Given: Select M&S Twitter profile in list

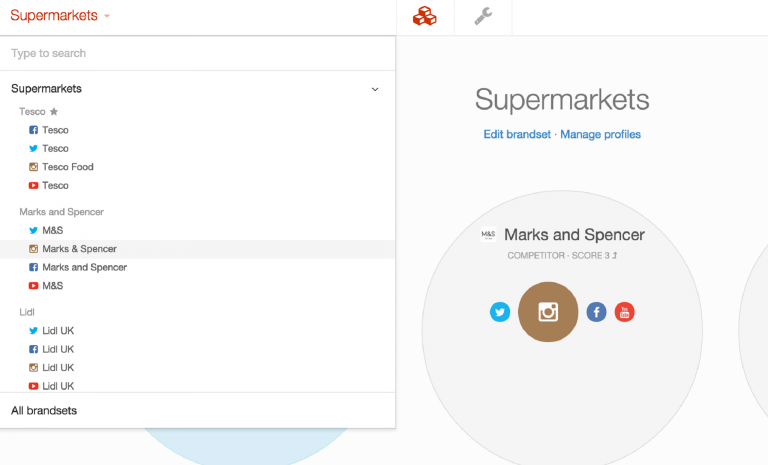Looking at the screenshot, I should [52, 230].
